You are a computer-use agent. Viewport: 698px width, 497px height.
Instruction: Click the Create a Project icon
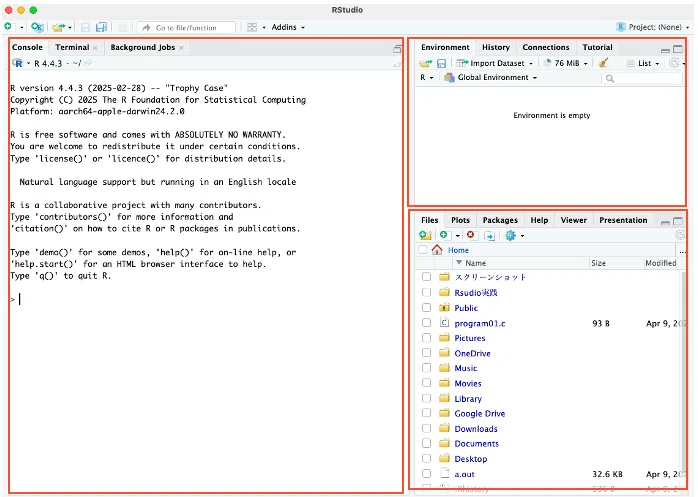point(37,27)
